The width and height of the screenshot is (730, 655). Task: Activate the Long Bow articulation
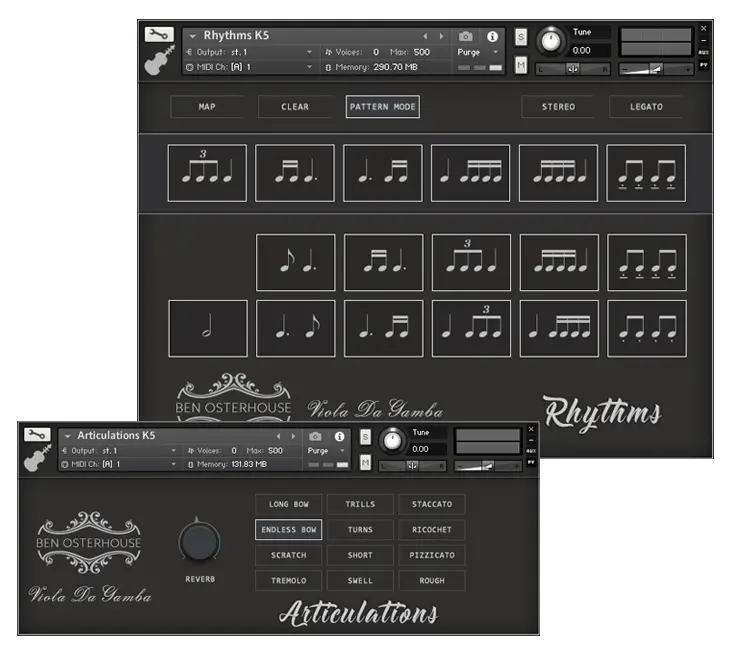pyautogui.click(x=289, y=504)
